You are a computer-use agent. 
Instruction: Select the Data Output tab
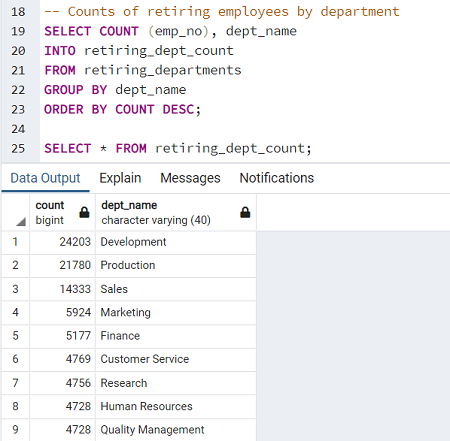click(45, 178)
